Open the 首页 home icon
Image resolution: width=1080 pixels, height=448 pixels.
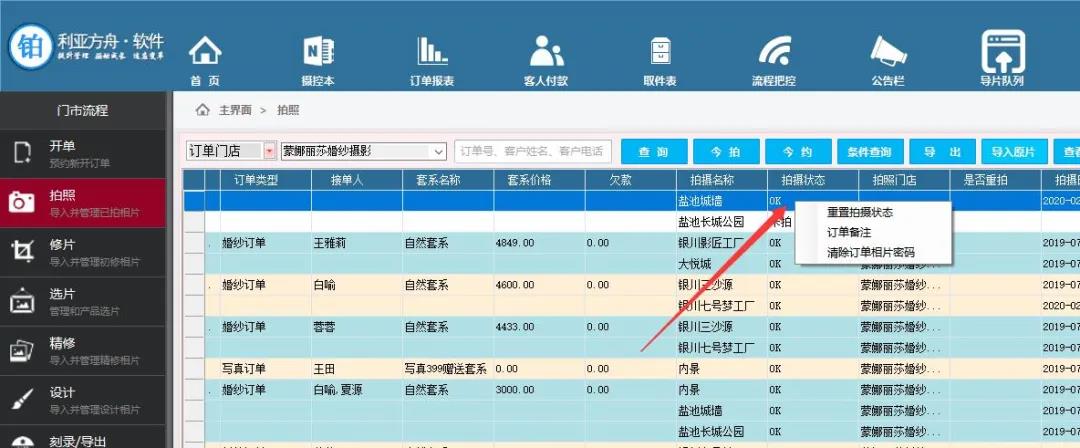point(205,51)
